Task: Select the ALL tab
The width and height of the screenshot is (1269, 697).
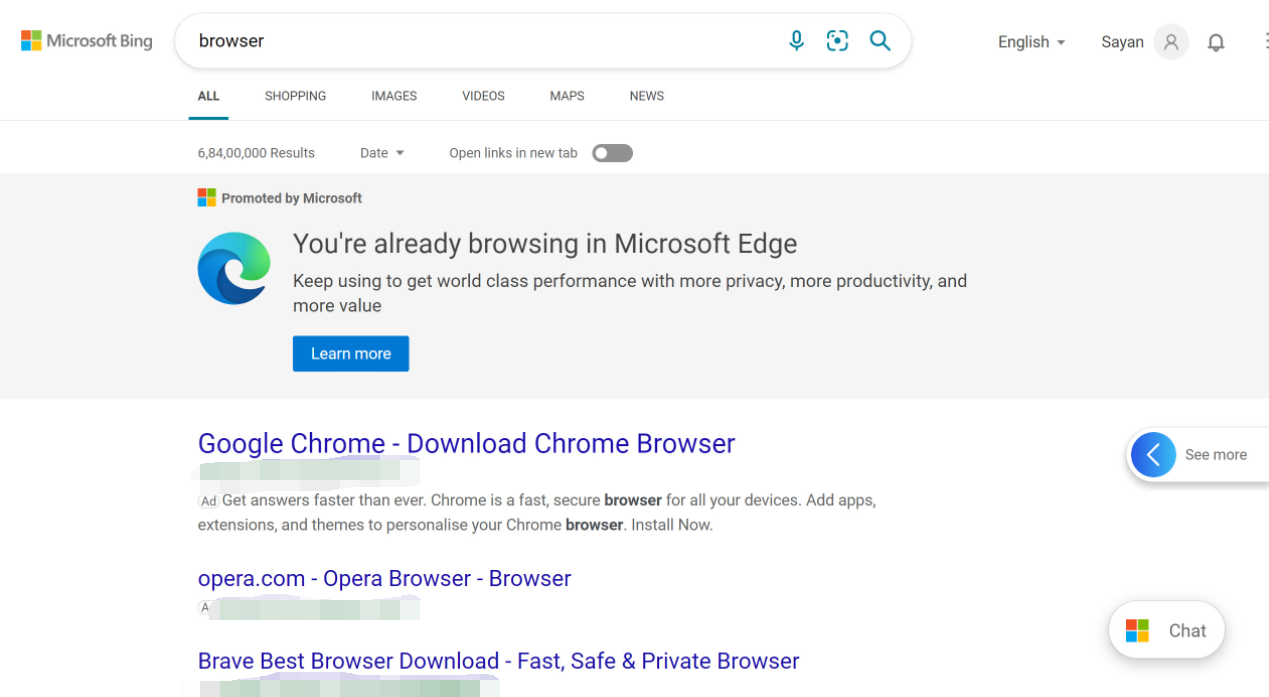Action: pos(208,96)
